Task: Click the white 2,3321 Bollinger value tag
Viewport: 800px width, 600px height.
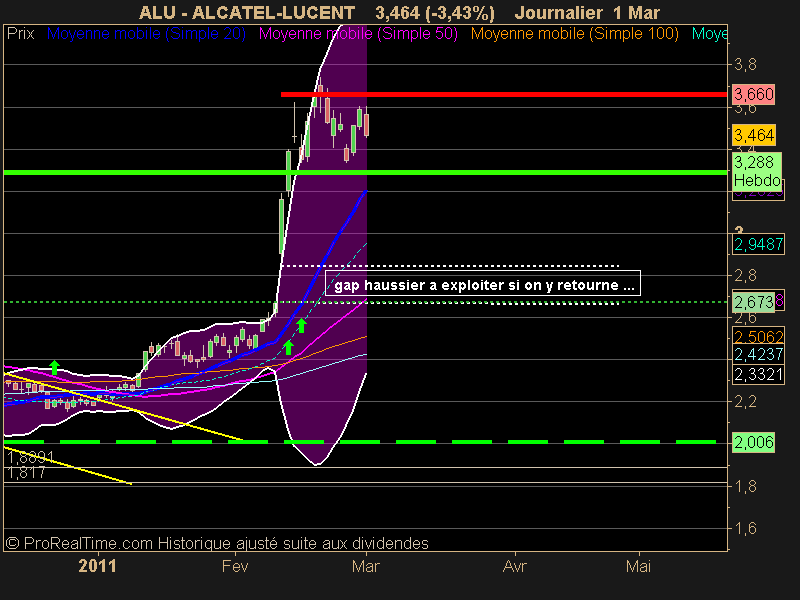Action: point(758,374)
